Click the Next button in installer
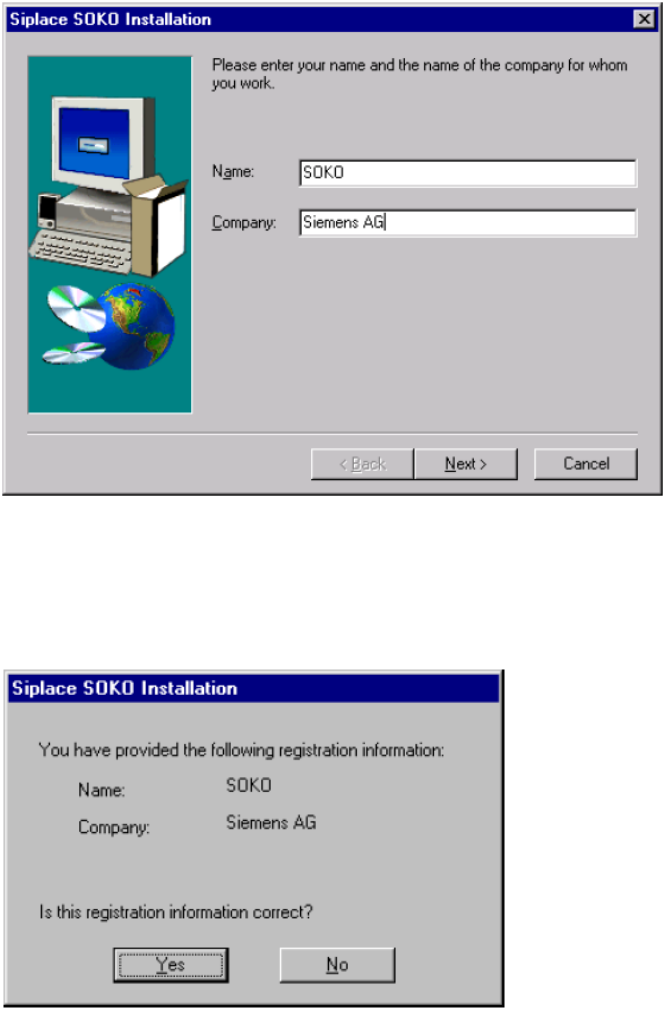The height and width of the screenshot is (1009, 664). (466, 464)
